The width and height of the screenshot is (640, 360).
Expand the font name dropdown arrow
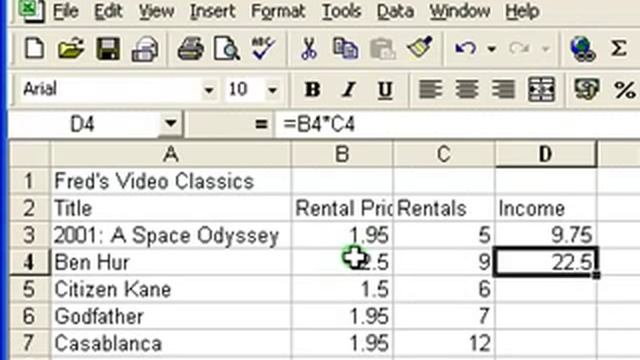209,89
